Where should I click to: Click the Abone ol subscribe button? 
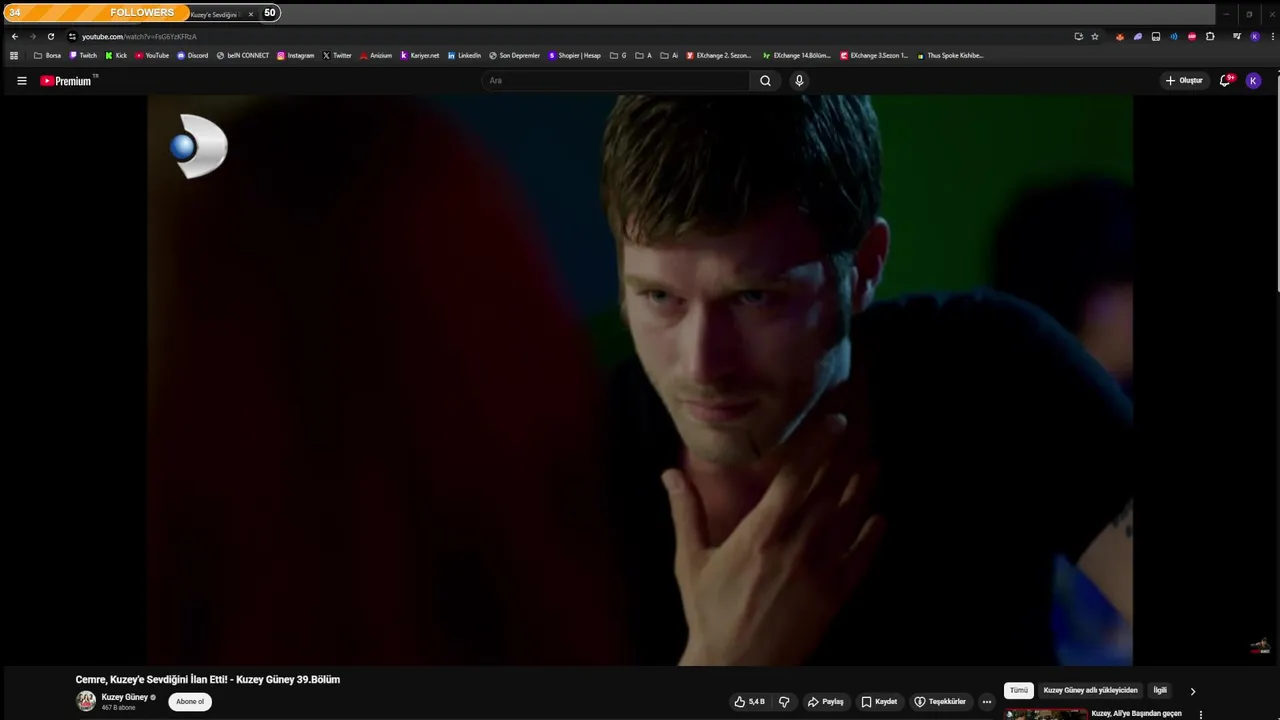(x=190, y=702)
